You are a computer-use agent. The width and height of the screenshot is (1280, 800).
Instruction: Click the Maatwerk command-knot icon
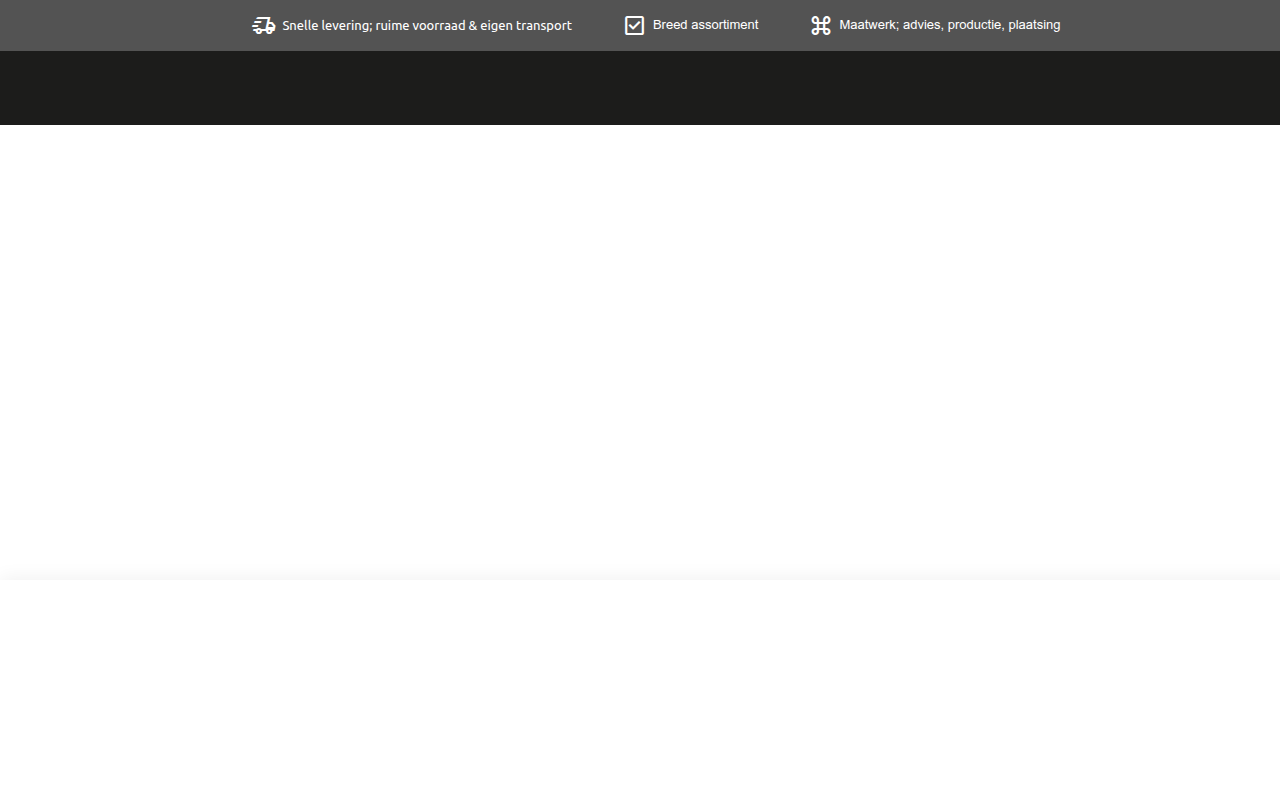(x=821, y=26)
